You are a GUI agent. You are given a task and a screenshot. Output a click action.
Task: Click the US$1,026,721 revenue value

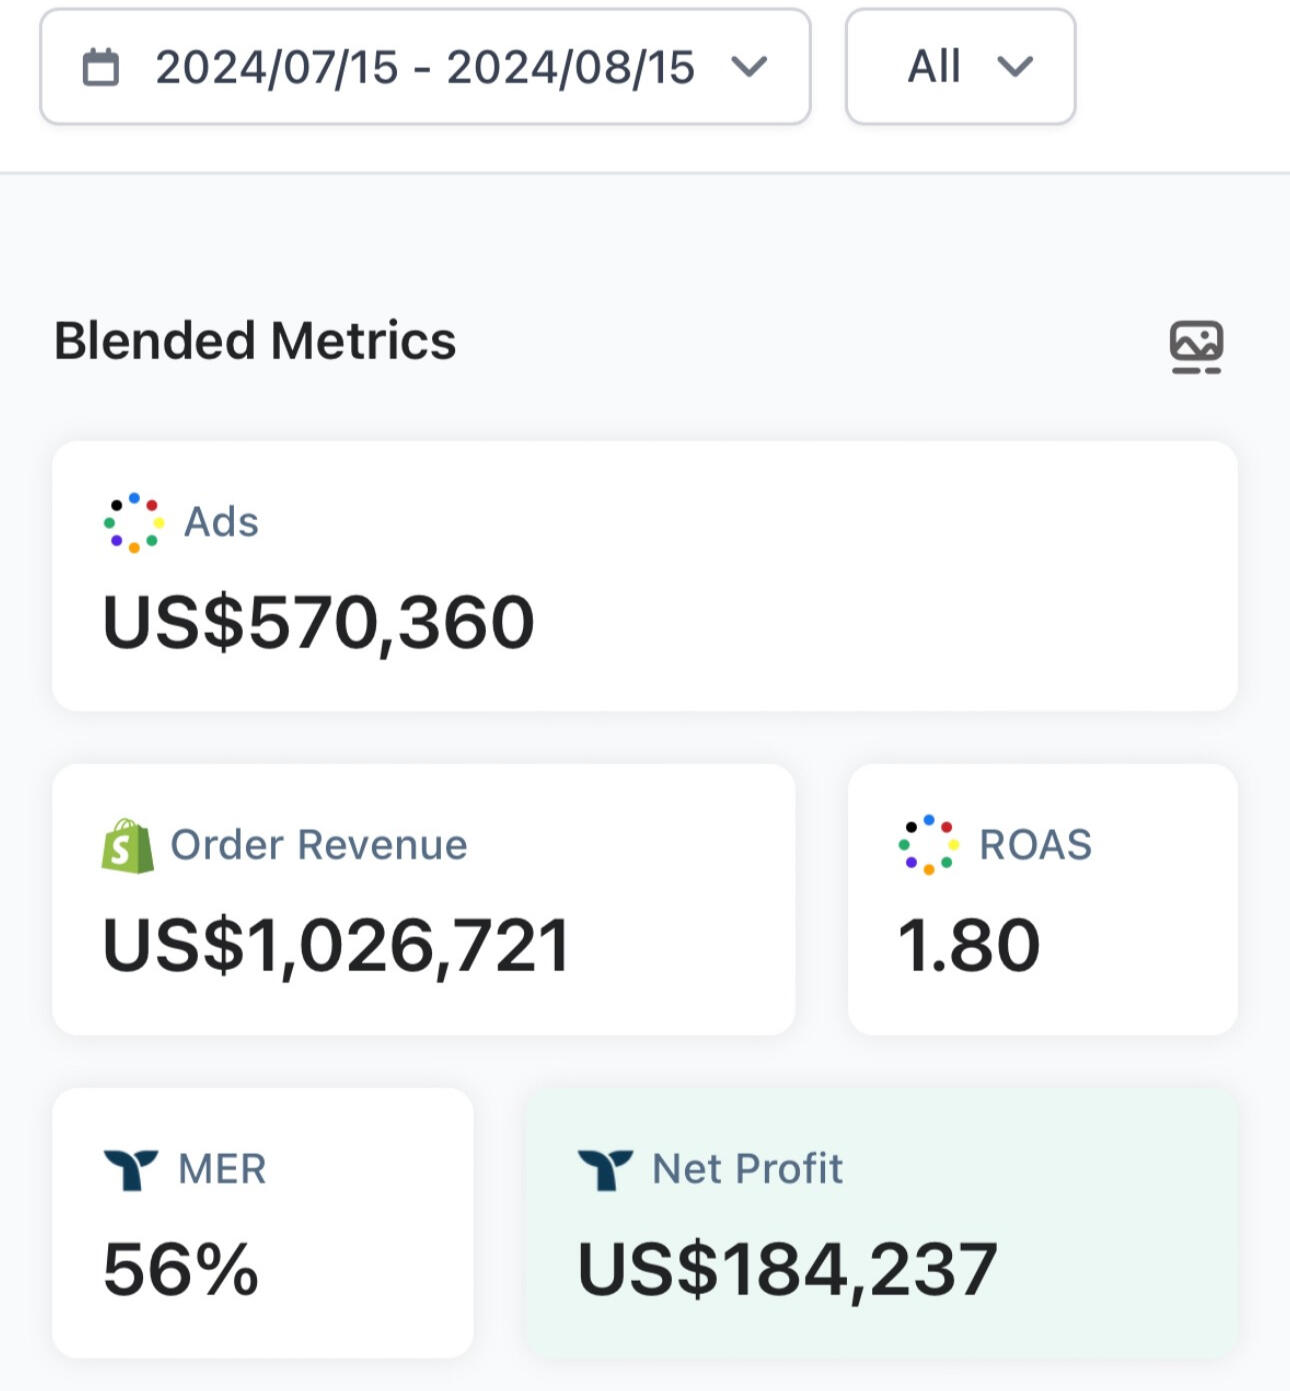pyautogui.click(x=337, y=946)
